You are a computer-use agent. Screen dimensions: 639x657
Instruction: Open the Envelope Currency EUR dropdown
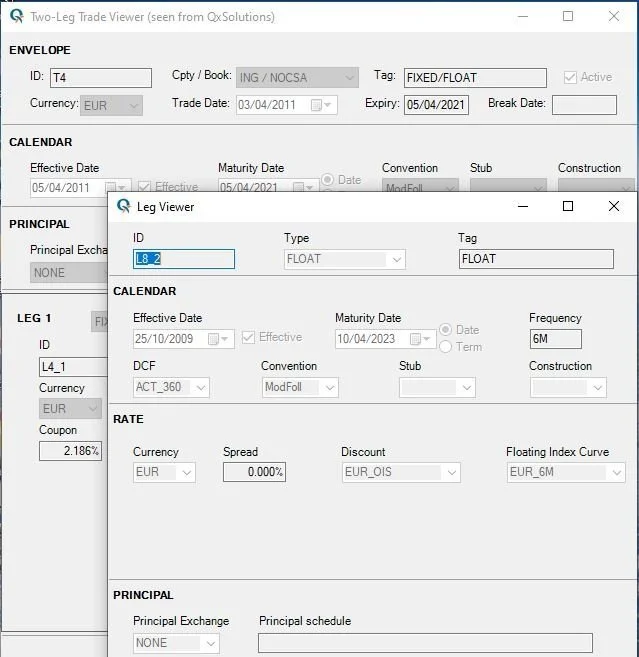tap(111, 105)
